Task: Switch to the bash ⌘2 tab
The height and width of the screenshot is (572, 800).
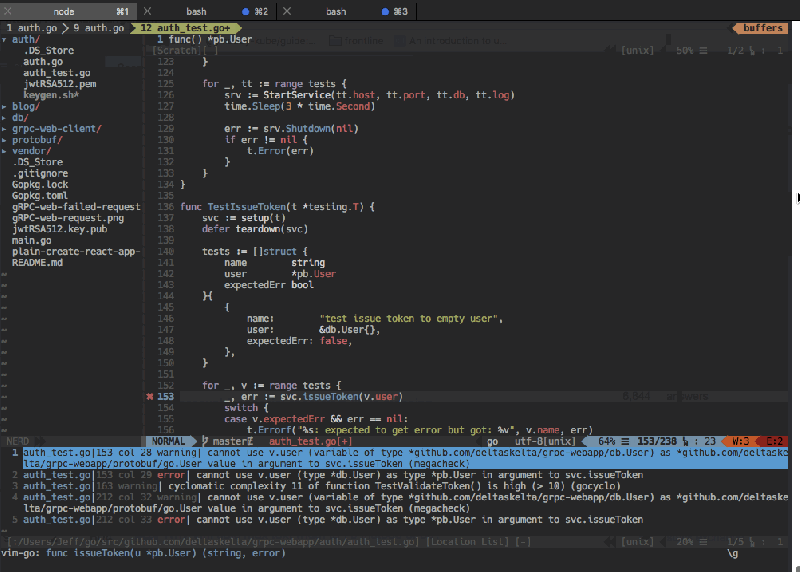Action: point(208,11)
